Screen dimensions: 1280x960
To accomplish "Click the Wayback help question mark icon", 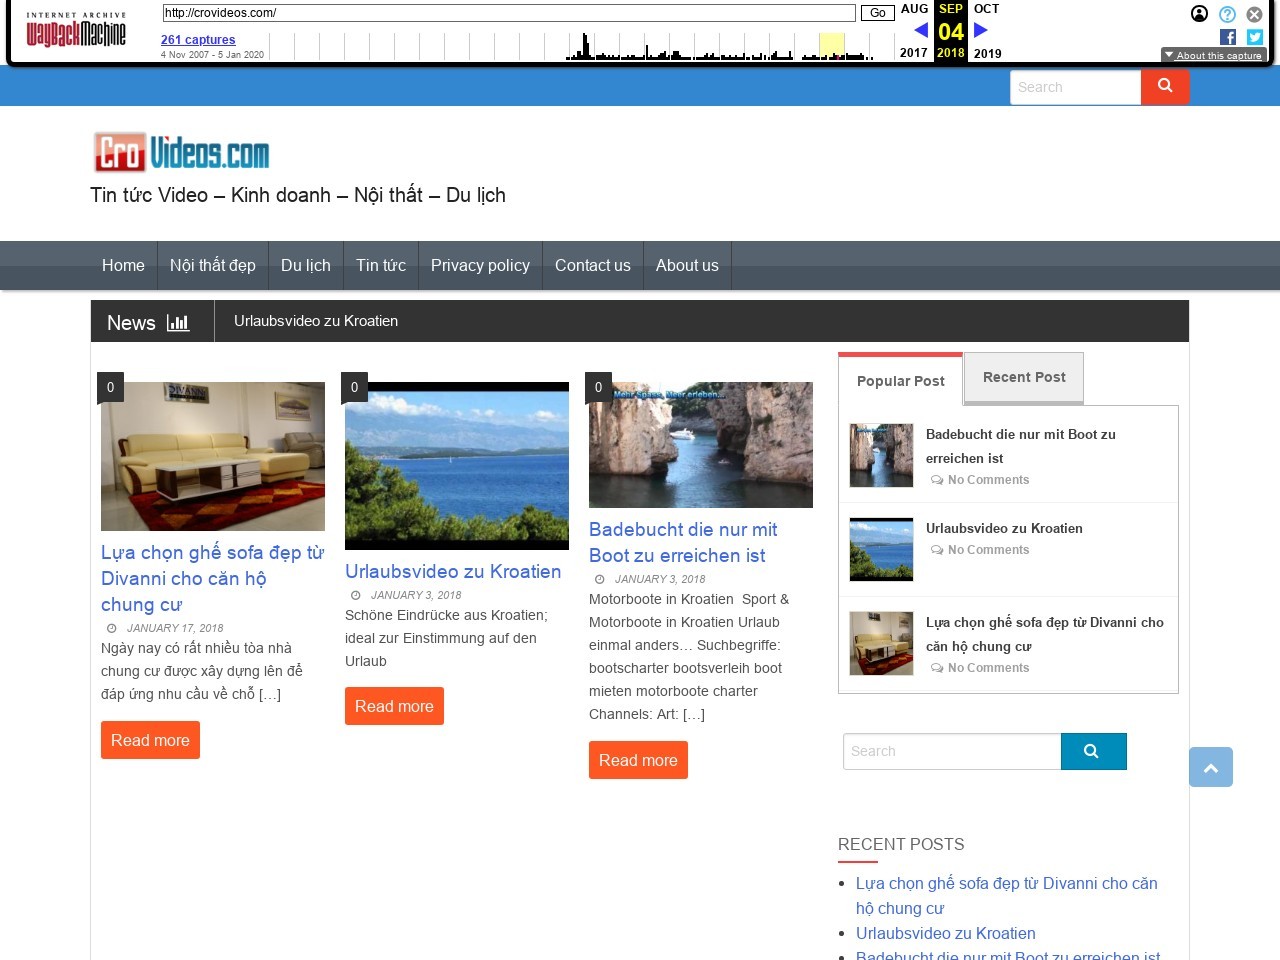I will [1227, 14].
